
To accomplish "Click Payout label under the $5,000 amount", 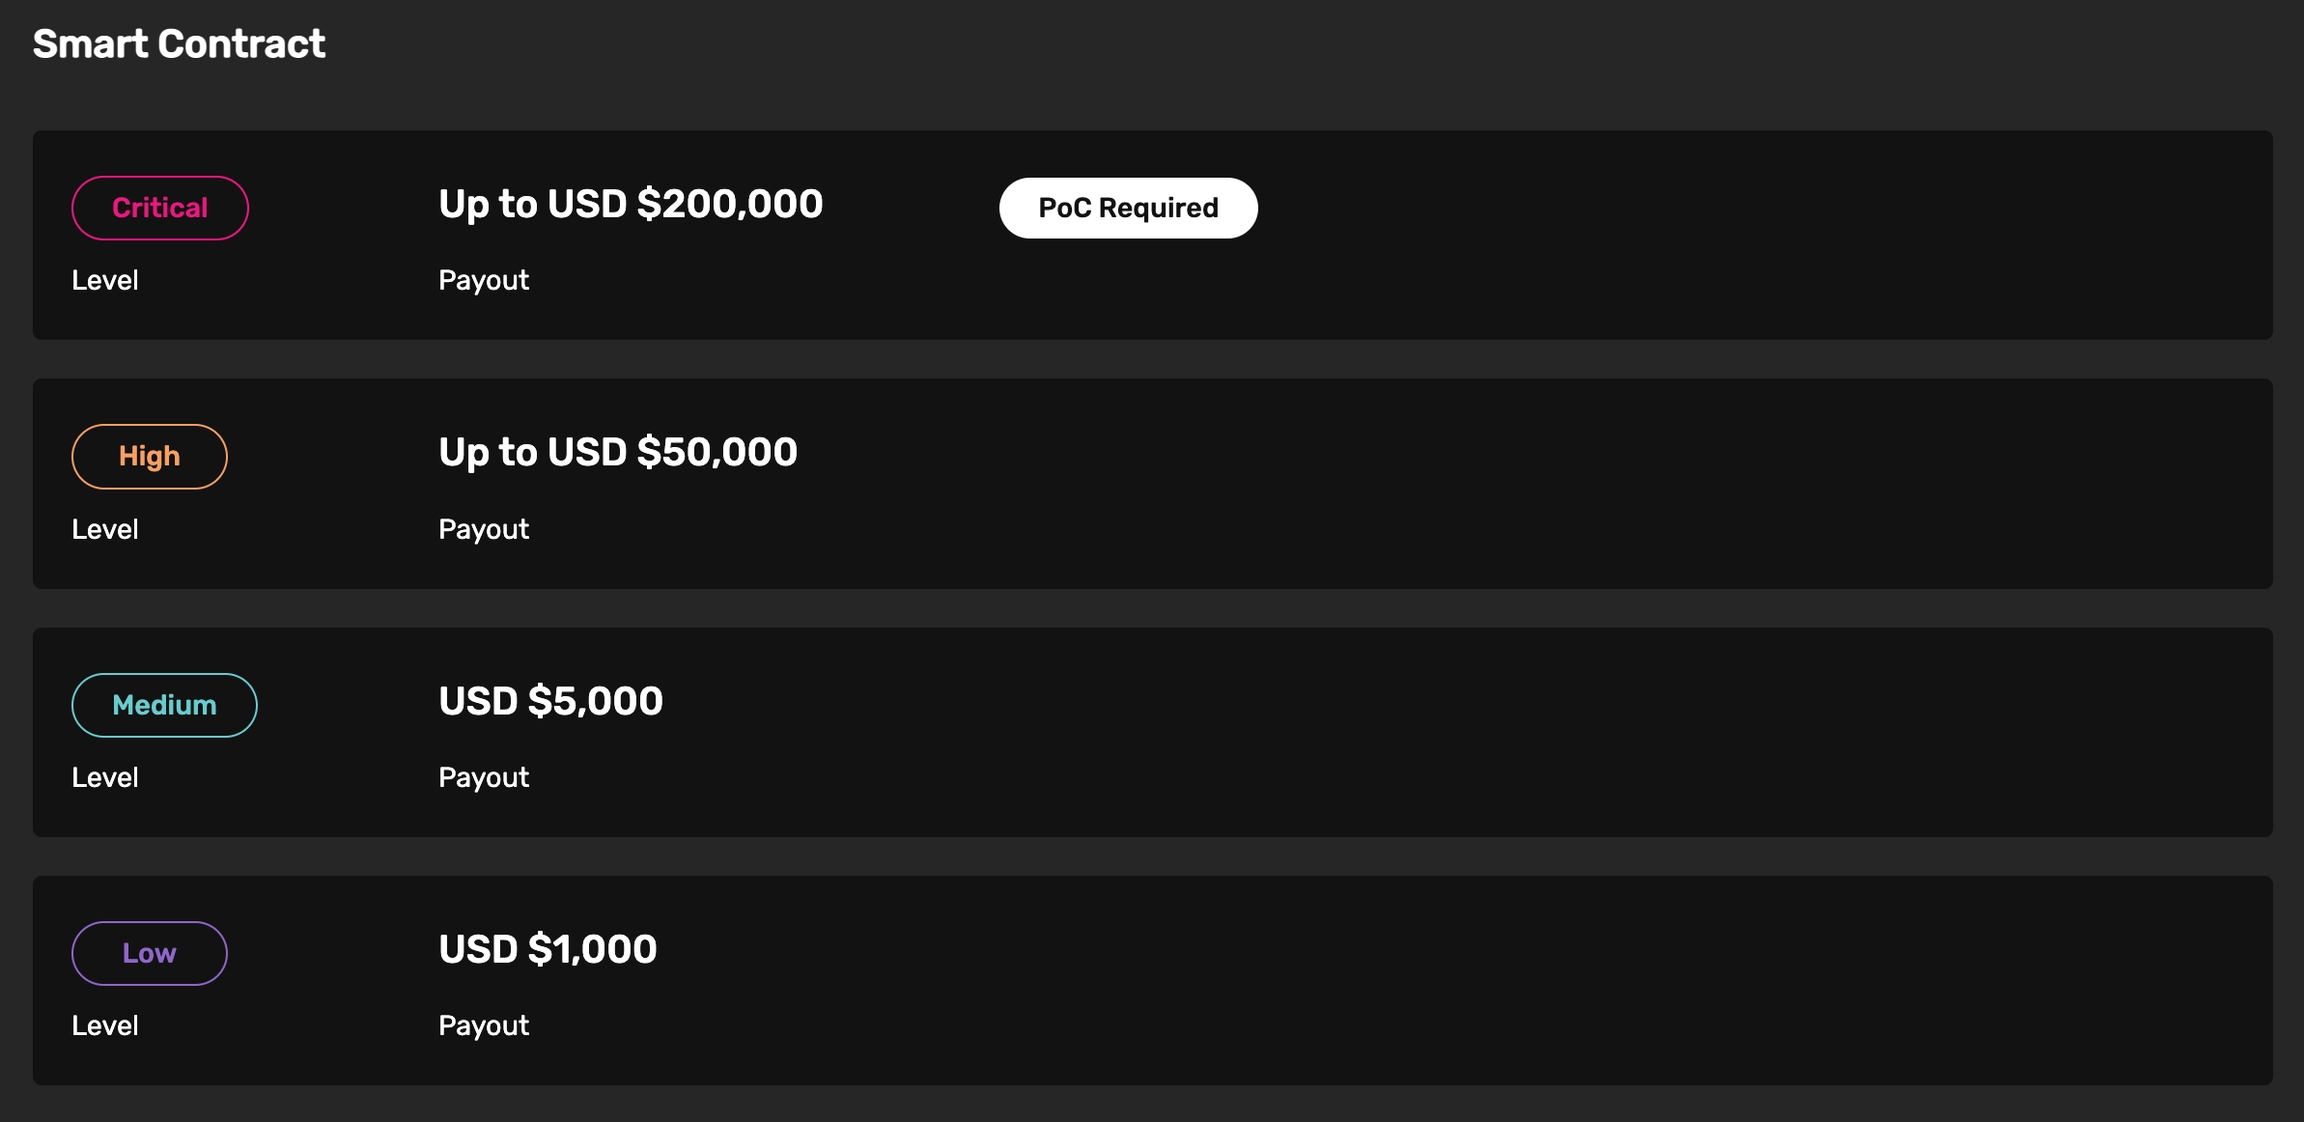I will (483, 777).
